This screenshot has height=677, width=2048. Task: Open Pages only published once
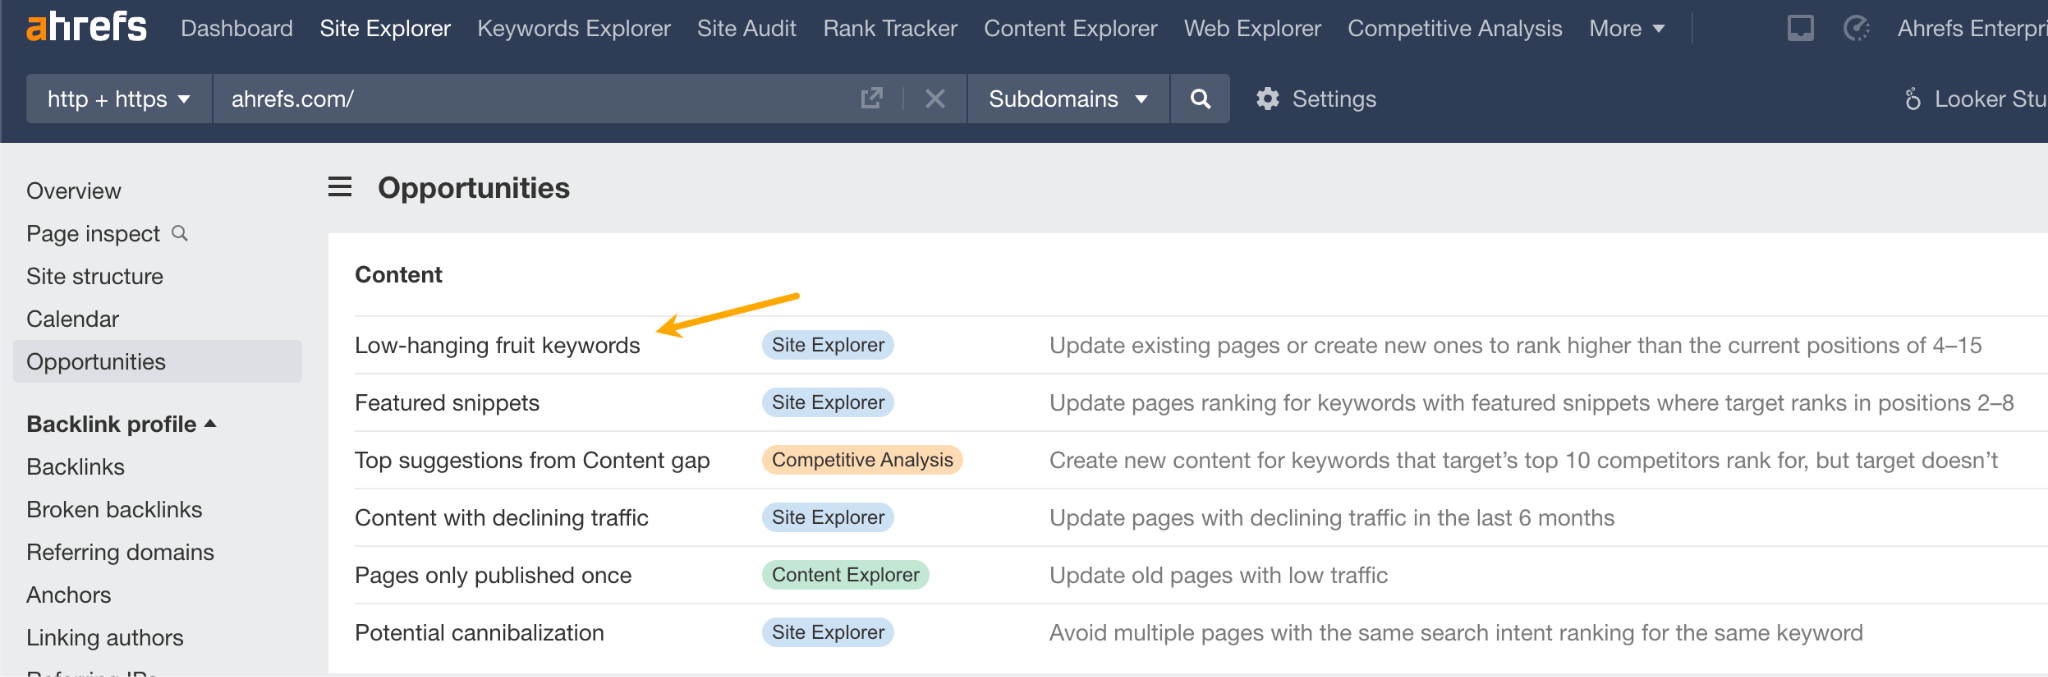(x=493, y=575)
